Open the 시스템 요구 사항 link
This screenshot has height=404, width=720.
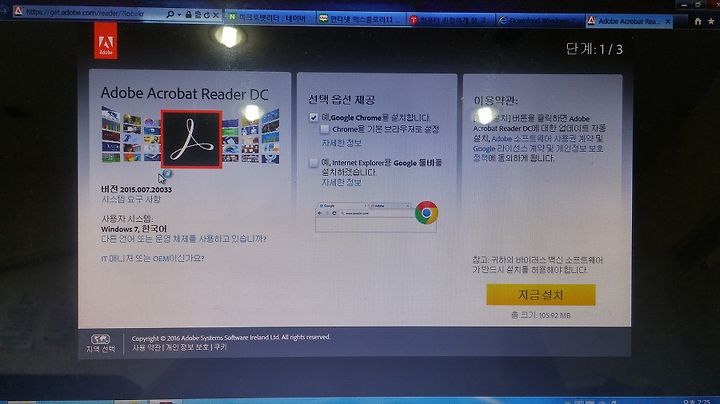tap(131, 199)
